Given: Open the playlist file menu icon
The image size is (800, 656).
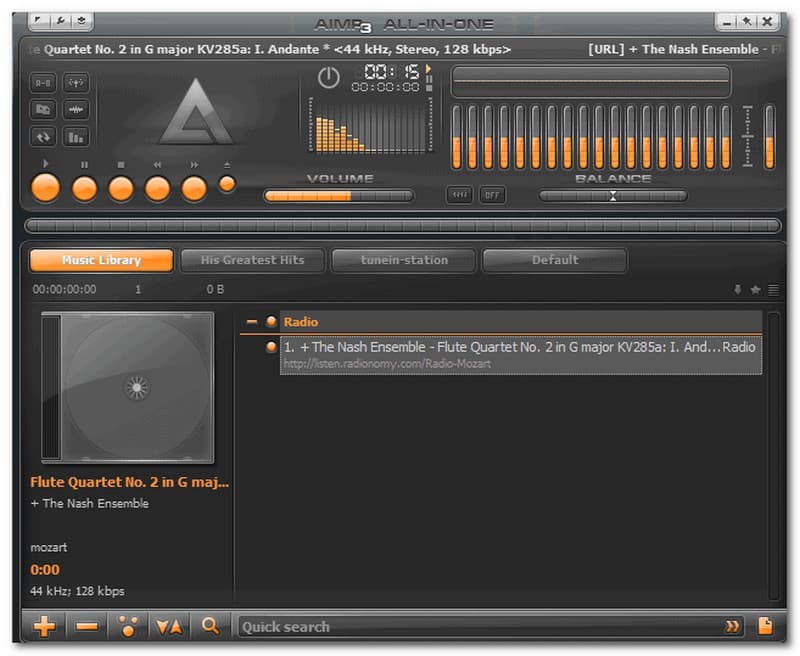Looking at the screenshot, I should [x=765, y=626].
